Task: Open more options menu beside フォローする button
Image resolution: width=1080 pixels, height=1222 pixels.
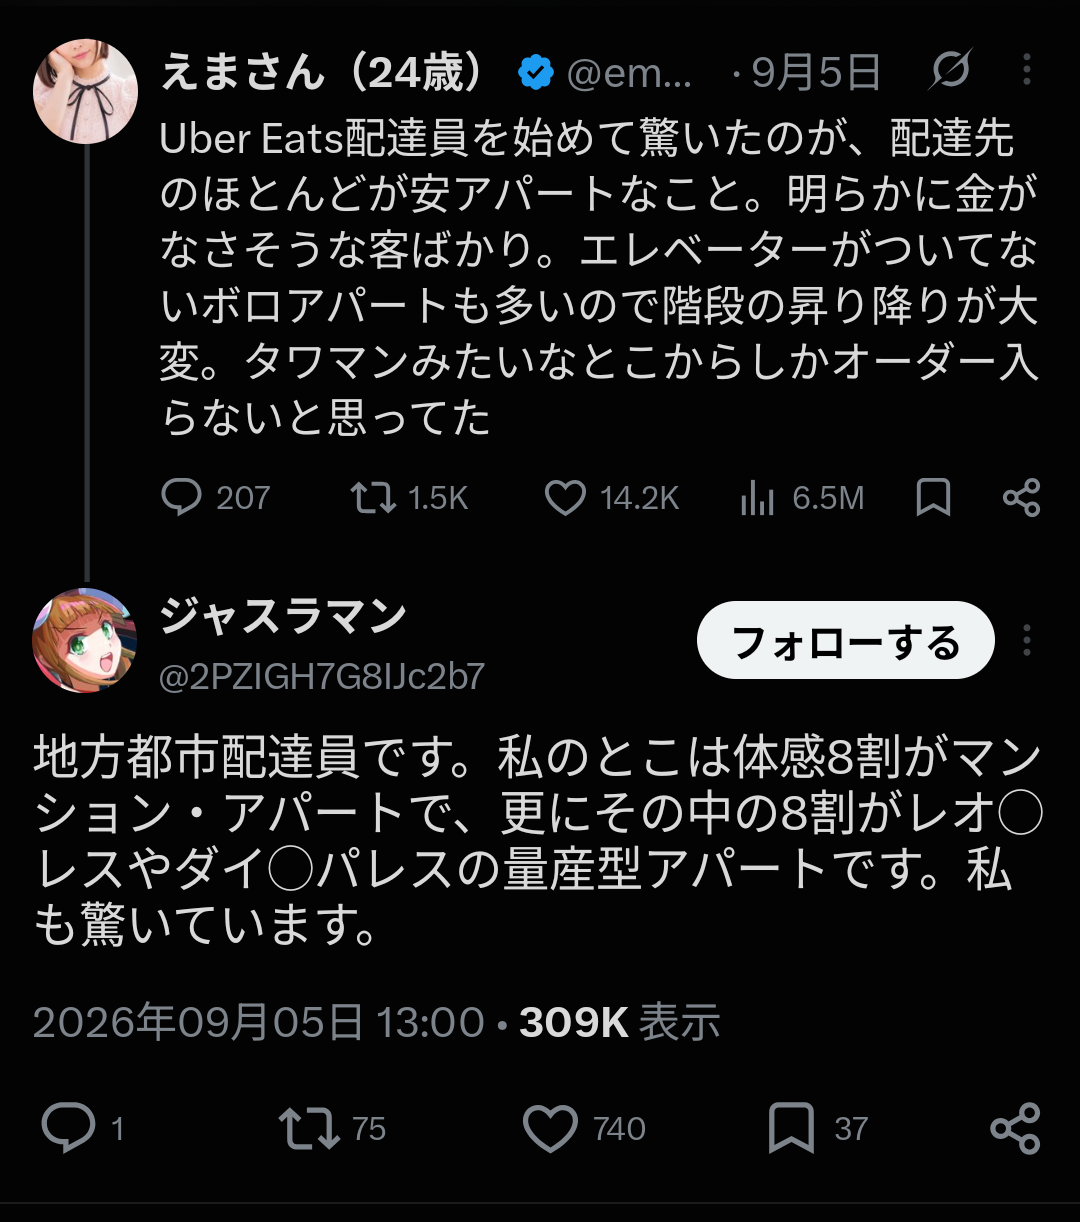Action: pyautogui.click(x=1027, y=640)
